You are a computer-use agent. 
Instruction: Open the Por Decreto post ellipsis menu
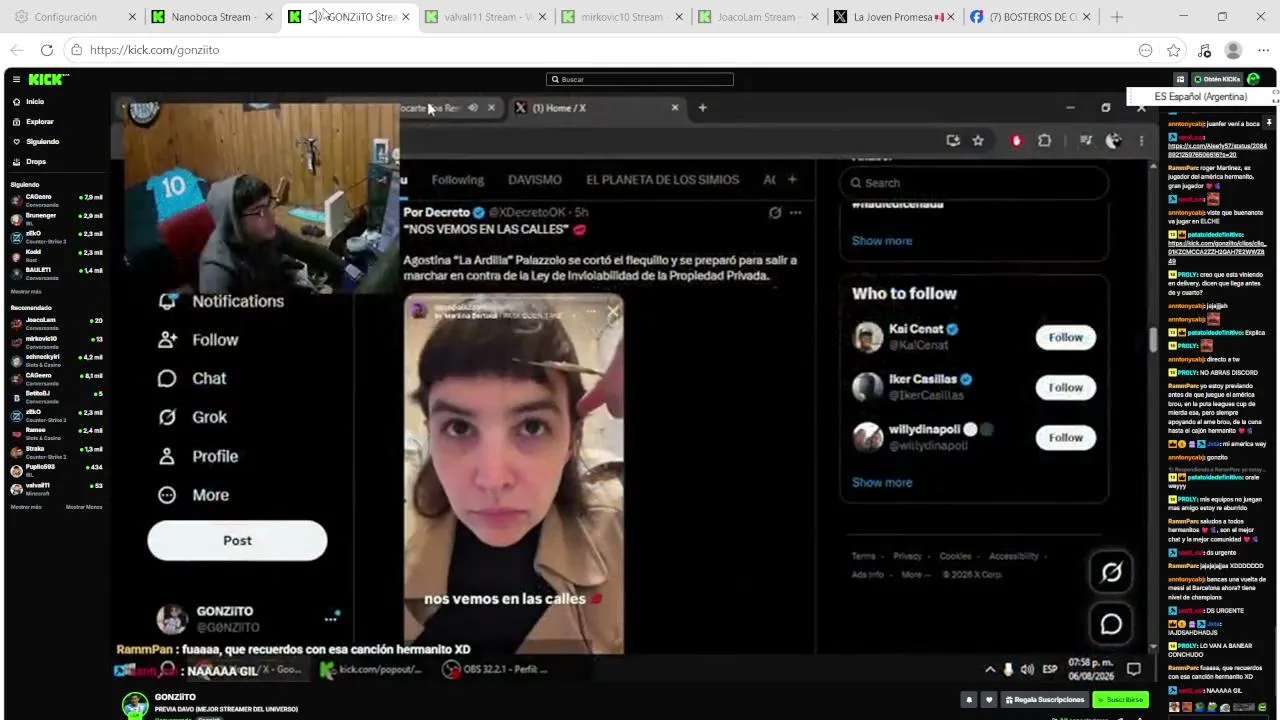[x=795, y=213]
